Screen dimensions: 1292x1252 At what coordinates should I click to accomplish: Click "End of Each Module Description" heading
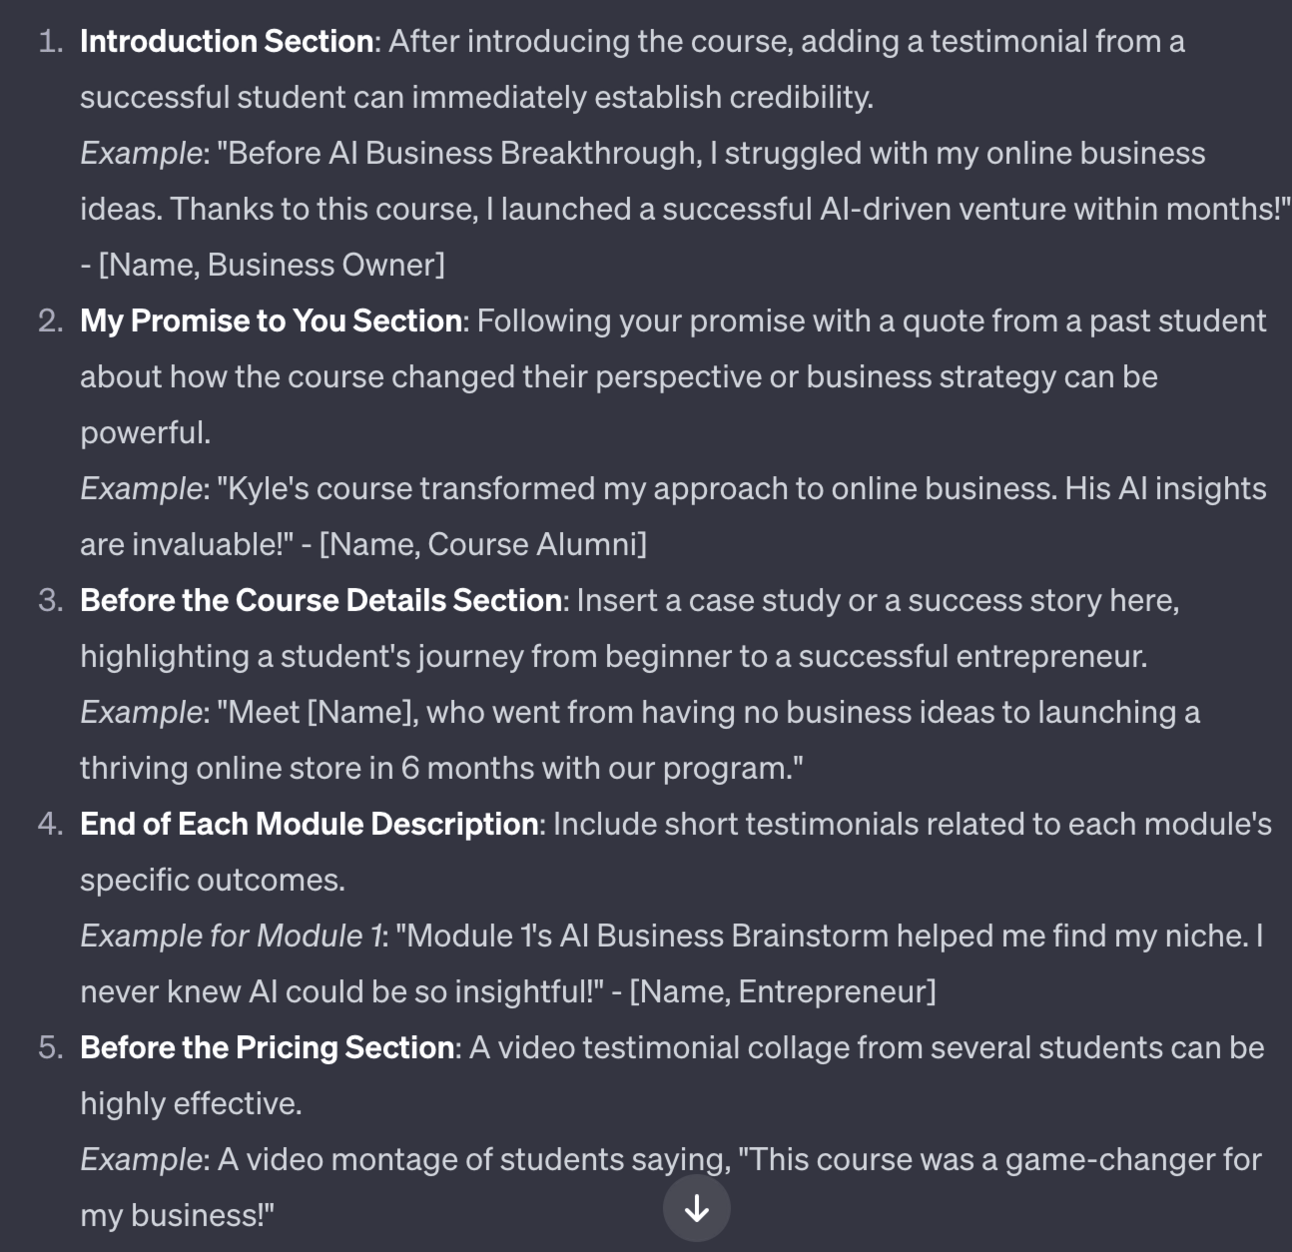[x=309, y=824]
